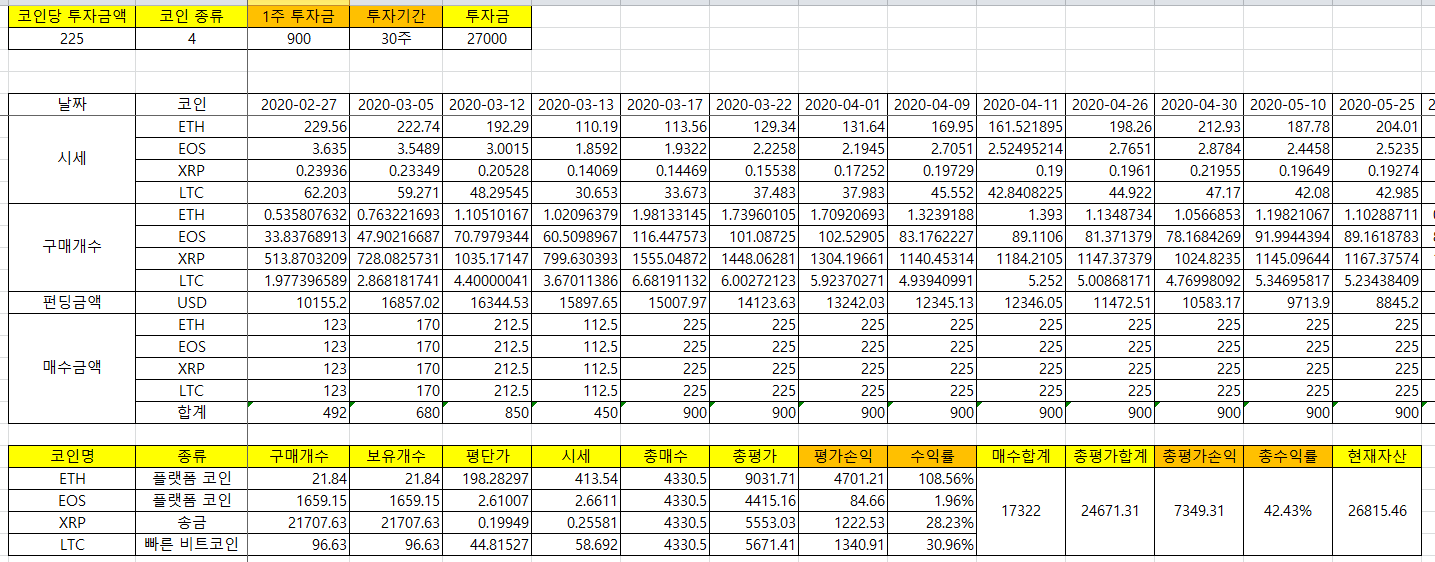
Task: Select the ETH total valuation 9031.71
Action: [754, 478]
